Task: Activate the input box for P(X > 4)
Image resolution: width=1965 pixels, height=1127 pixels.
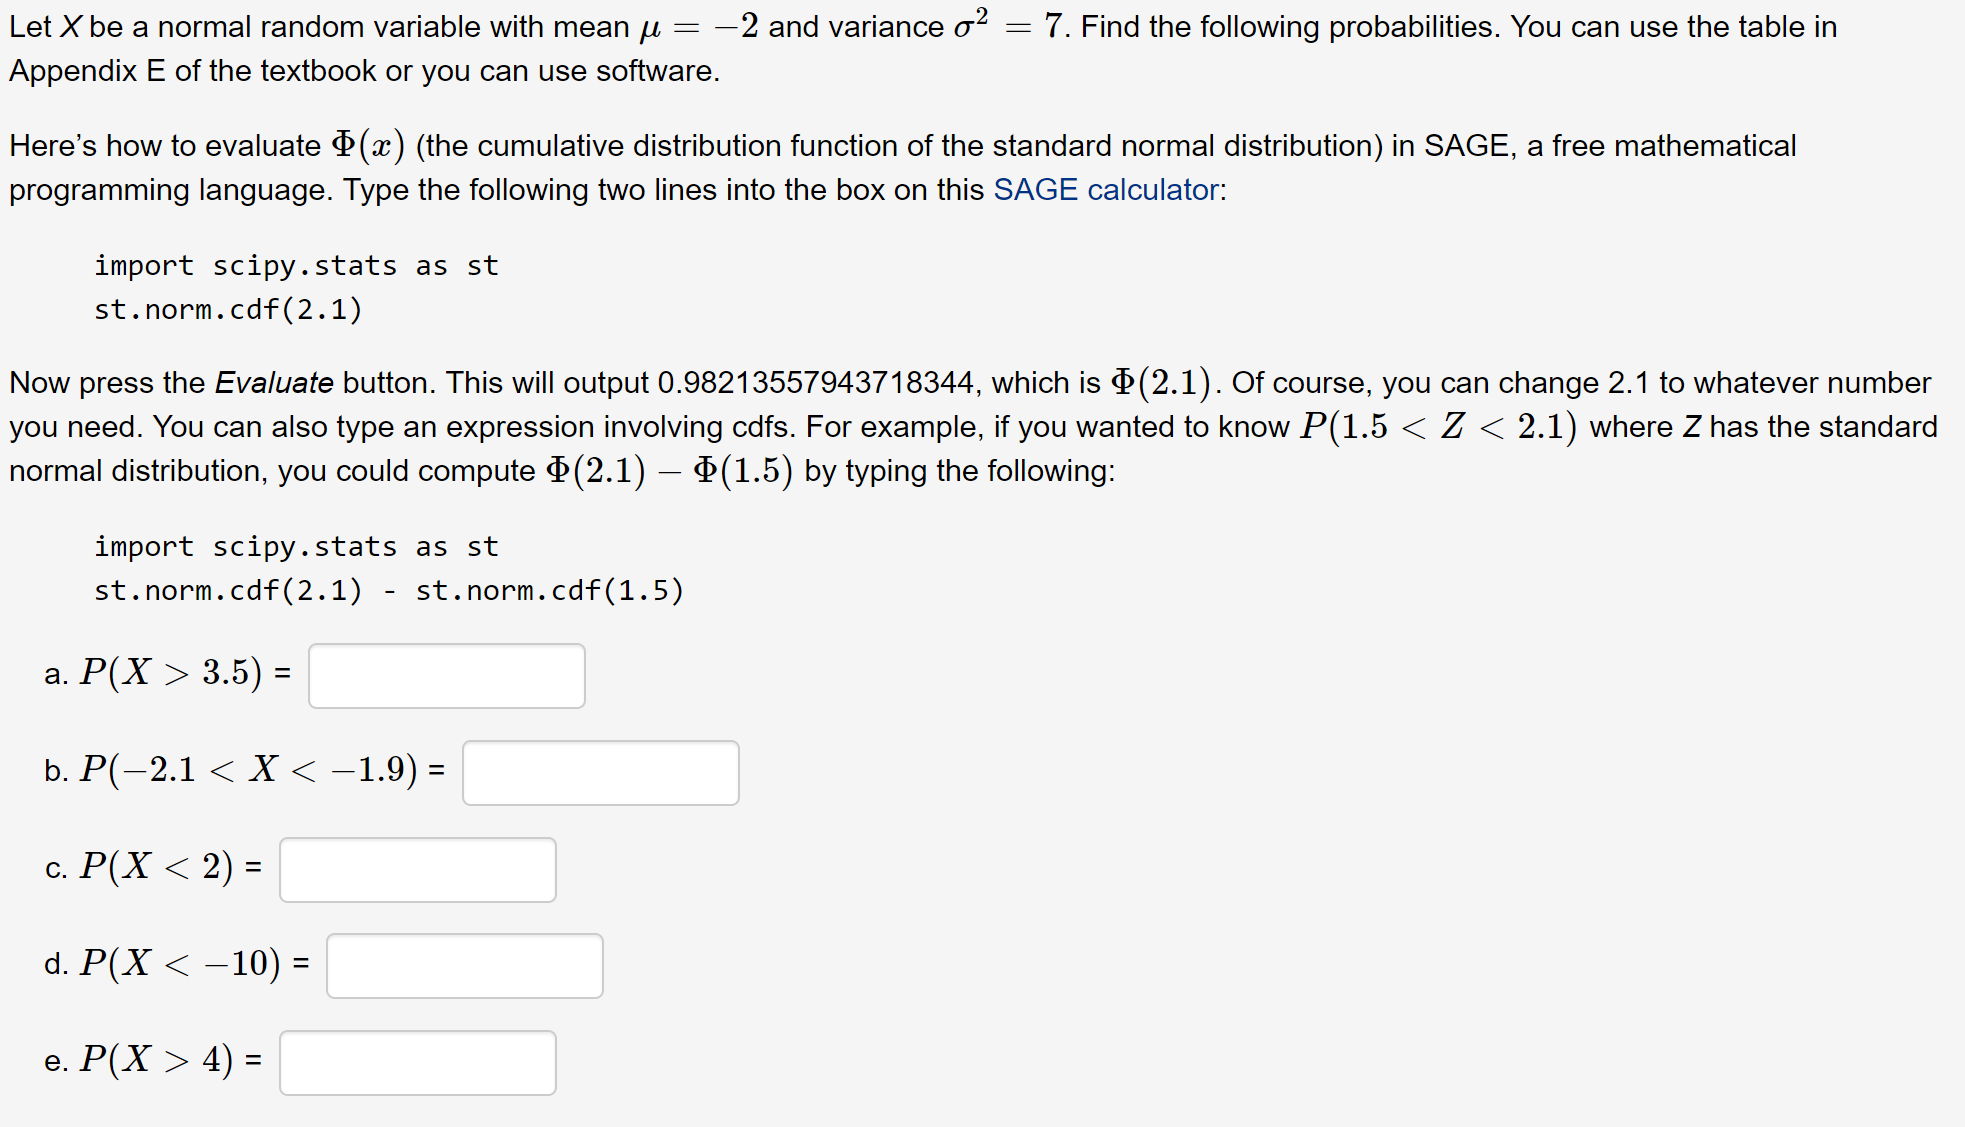Action: point(418,1063)
